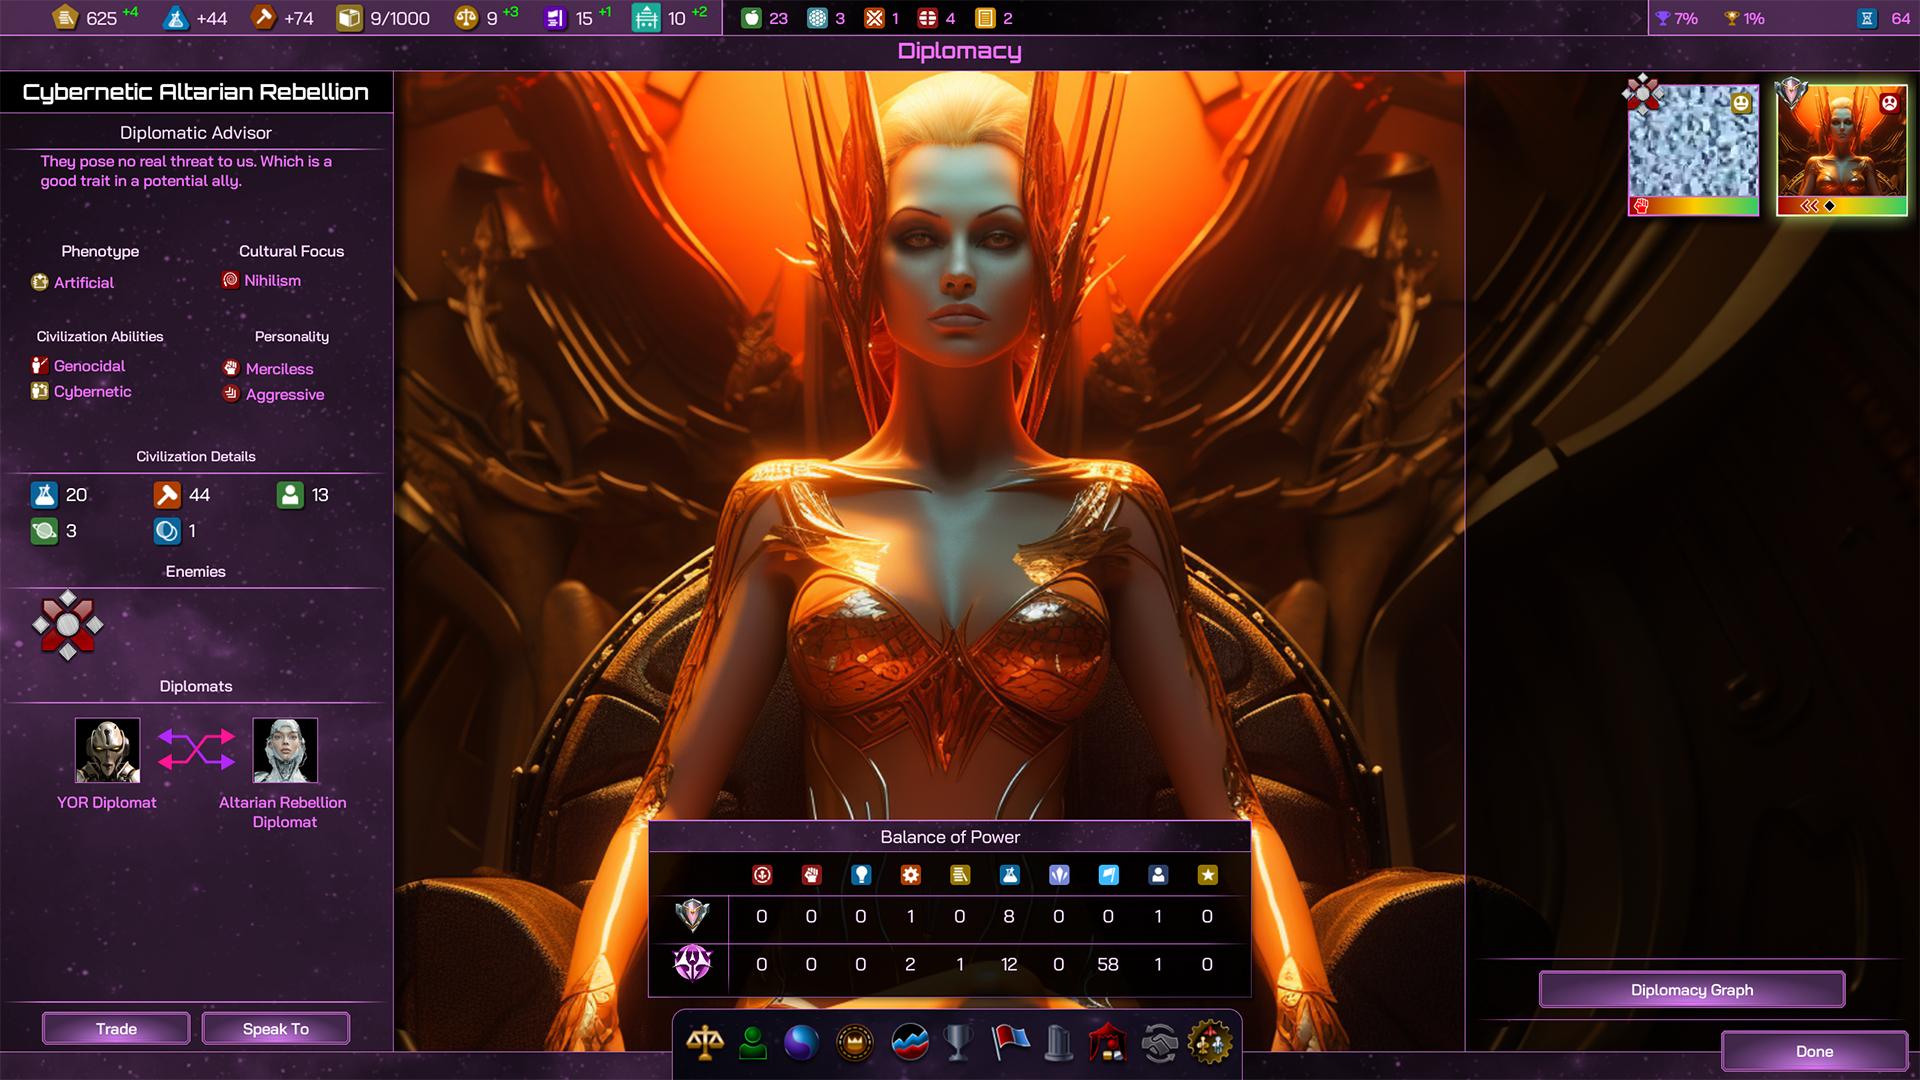Click the Altarian Rebellion Diplomat portrait
Viewport: 1920px width, 1080px height.
285,750
